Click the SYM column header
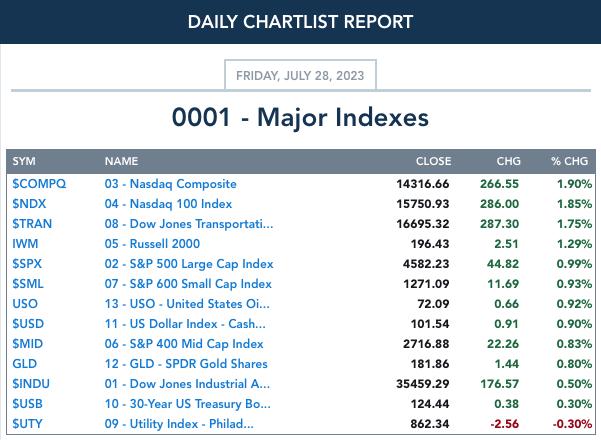The image size is (601, 440). (x=24, y=161)
